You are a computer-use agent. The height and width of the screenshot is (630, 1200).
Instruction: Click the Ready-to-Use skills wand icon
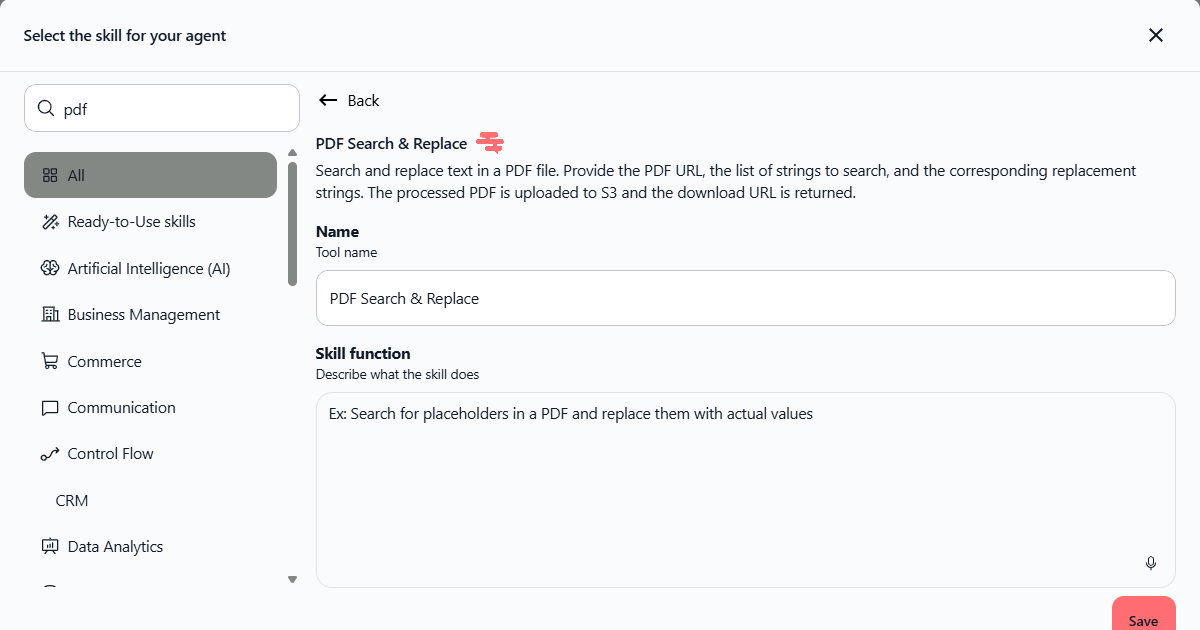click(x=50, y=222)
